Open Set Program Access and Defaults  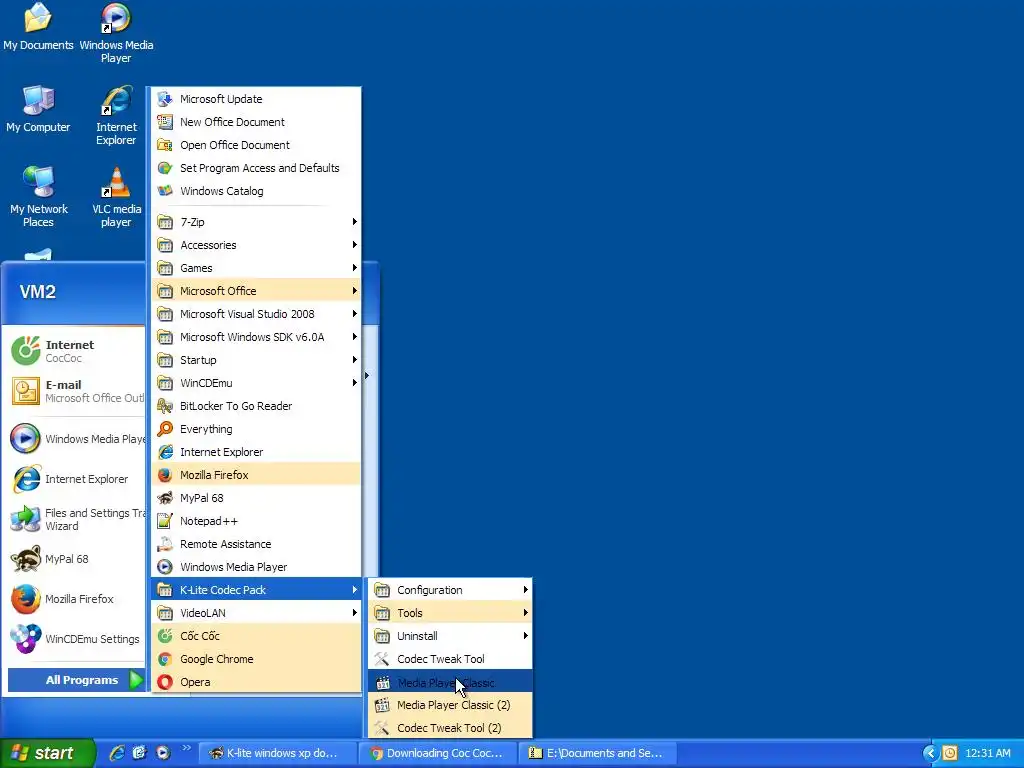256,168
